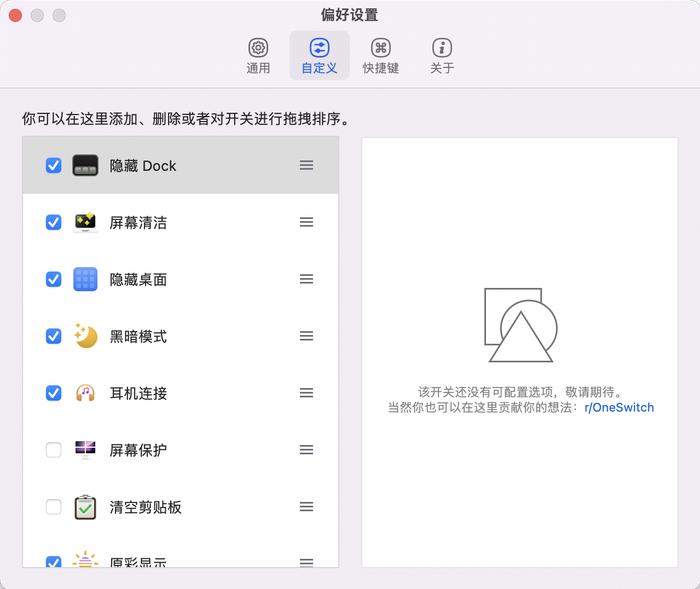Viewport: 700px width, 589px height.
Task: Uncheck the 隐藏 Dock checkbox
Action: click(x=54, y=165)
